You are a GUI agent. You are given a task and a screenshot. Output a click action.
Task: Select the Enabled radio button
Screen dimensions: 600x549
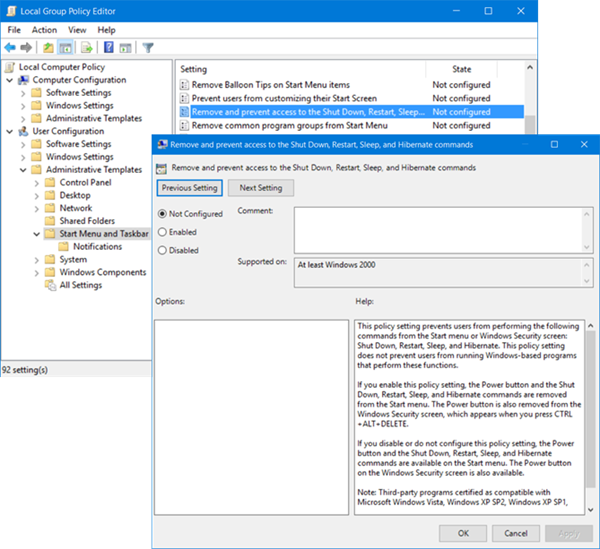pos(162,232)
